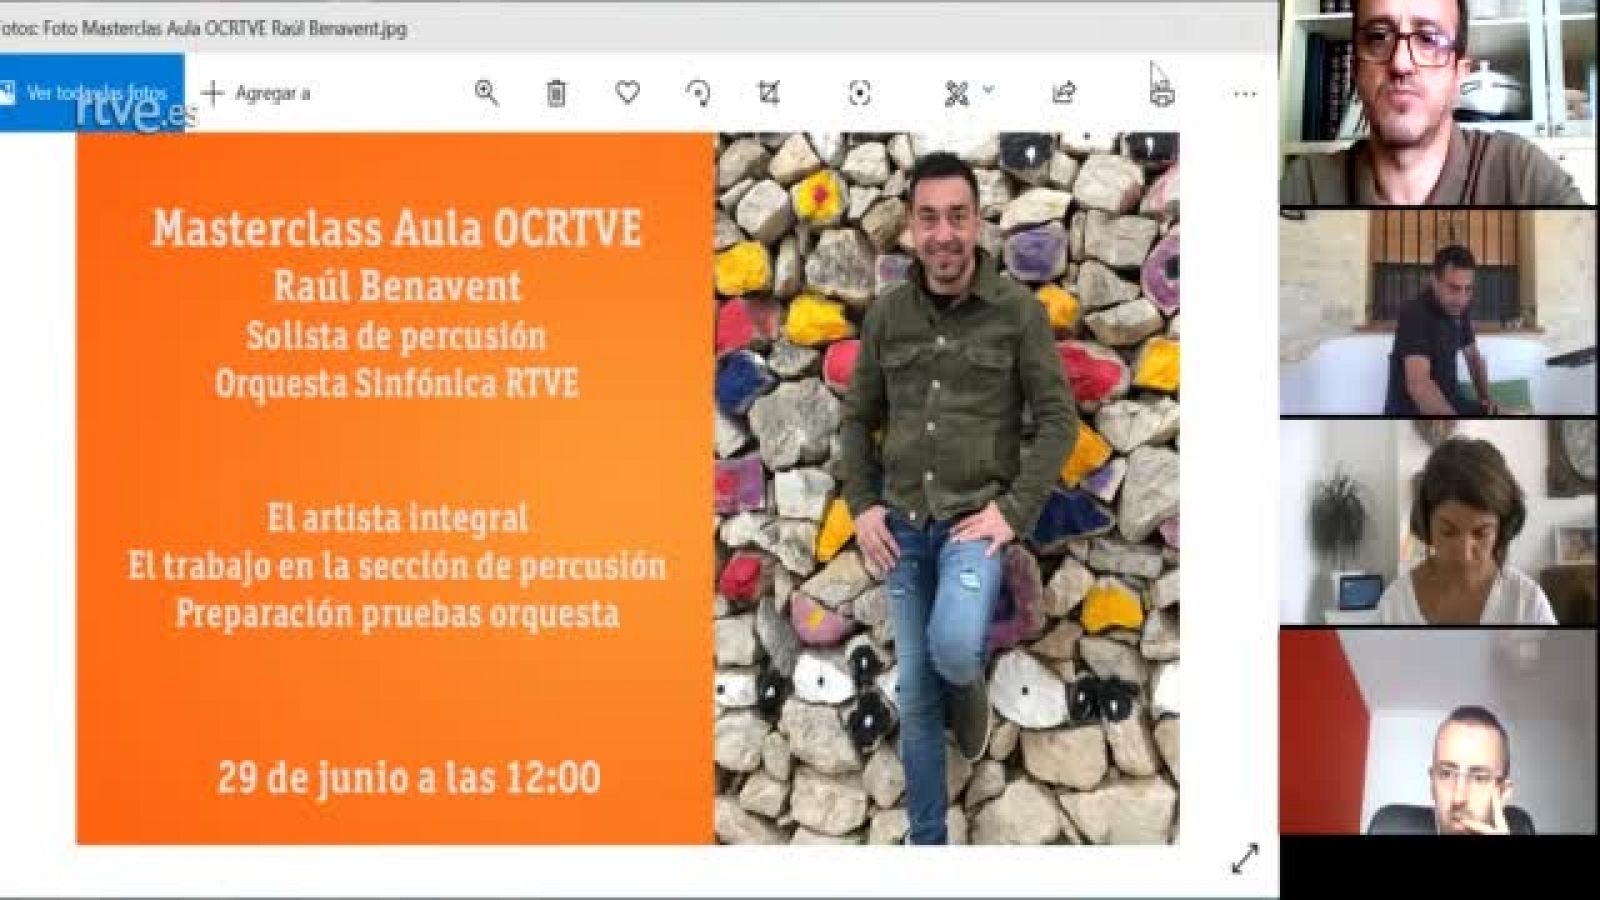Screen dimensions: 1600x900
Task: Click the woman looking down tile
Action: tap(1440, 520)
